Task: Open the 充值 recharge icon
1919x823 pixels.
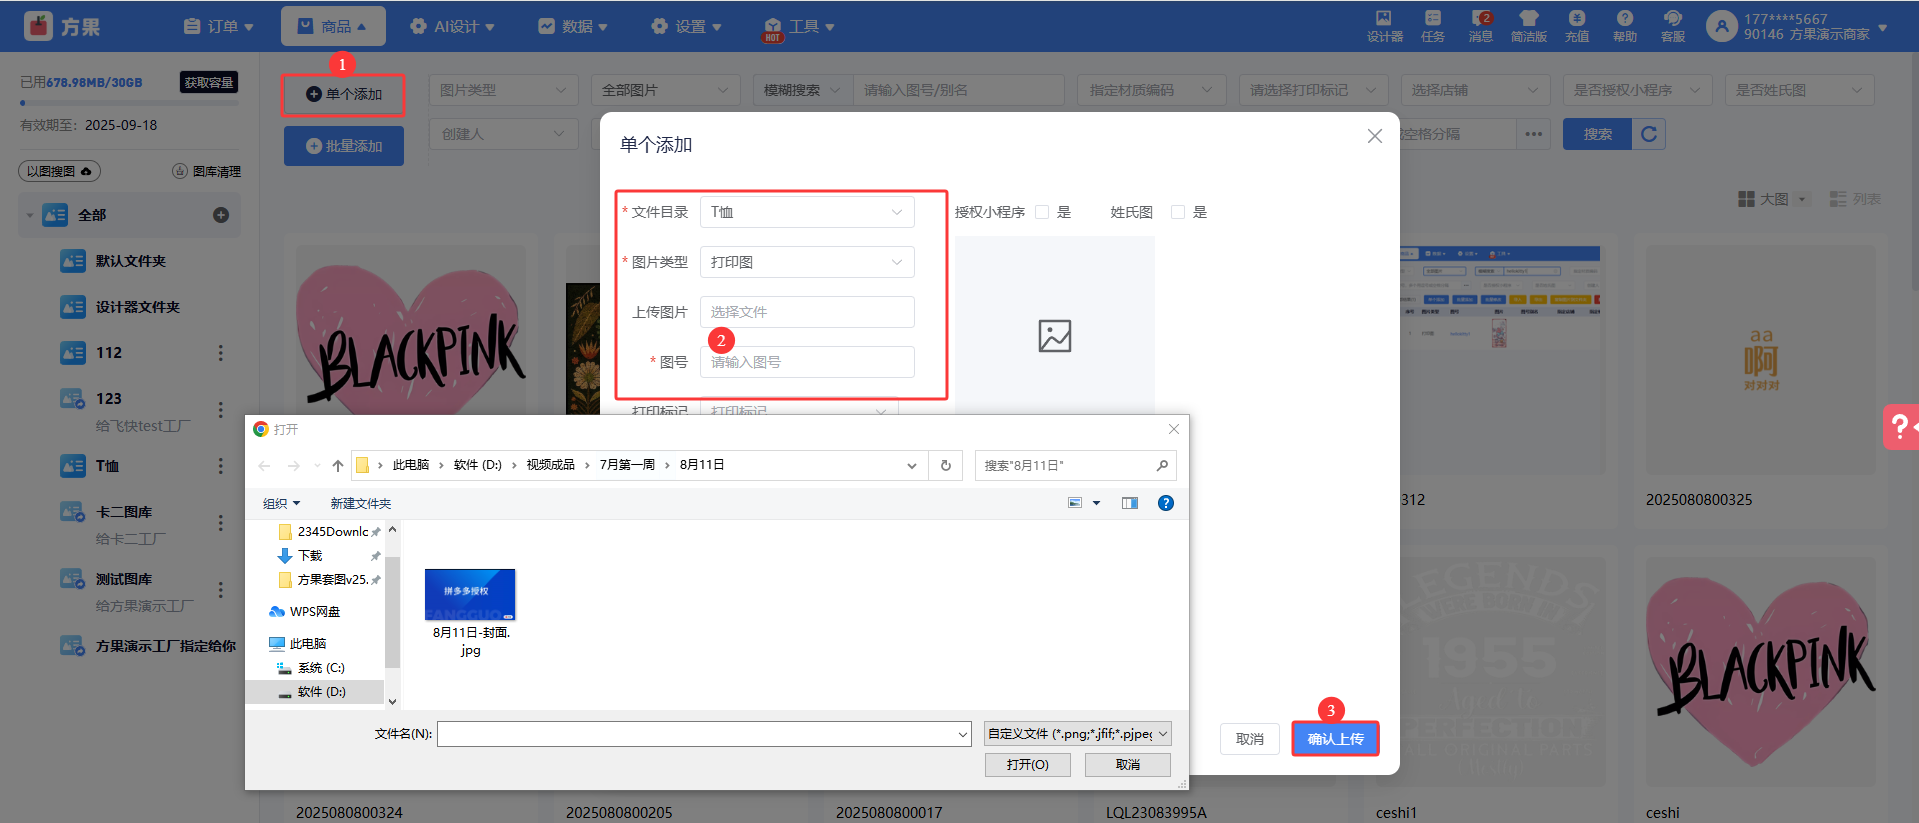Action: [x=1577, y=26]
